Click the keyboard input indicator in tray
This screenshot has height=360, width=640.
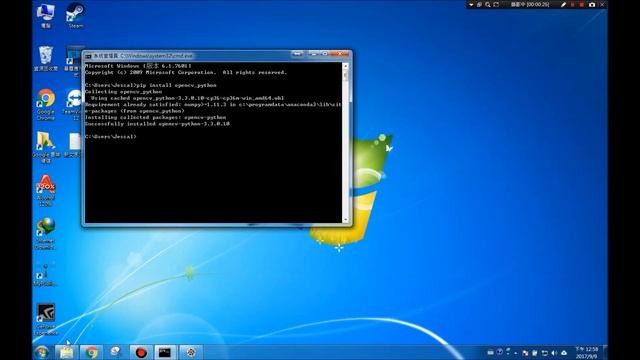491,353
